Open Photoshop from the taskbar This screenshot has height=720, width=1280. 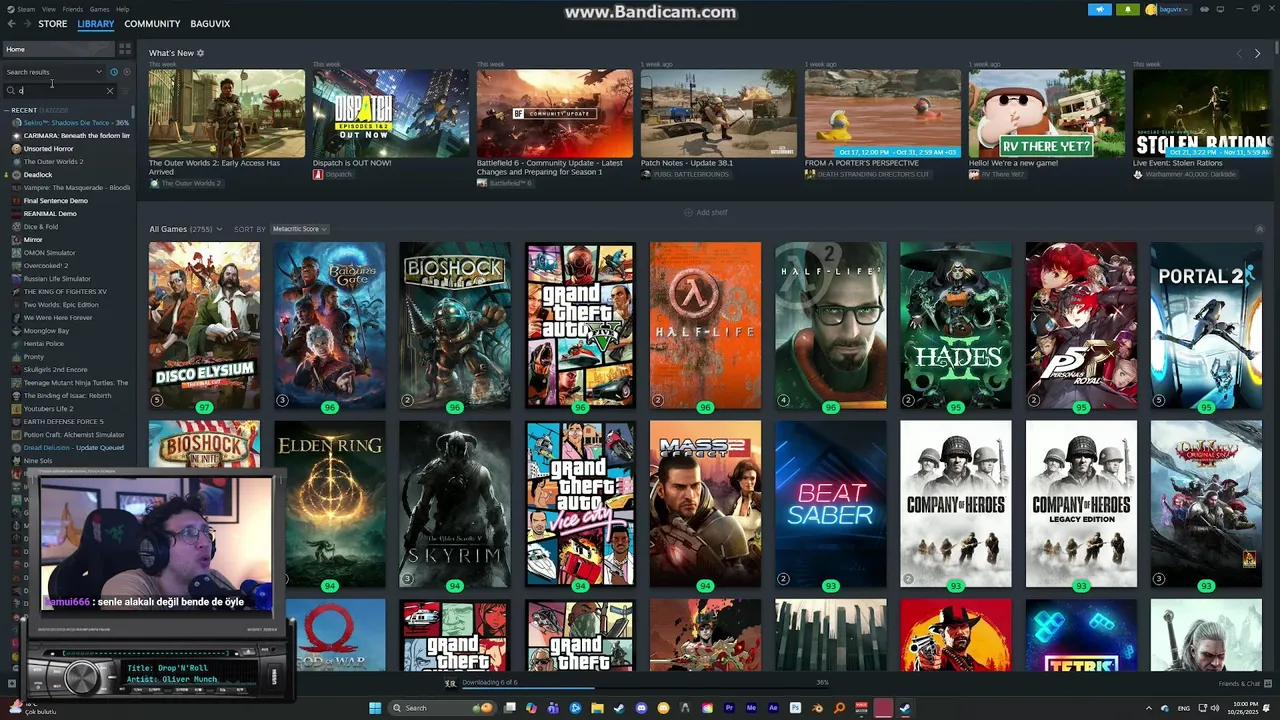(795, 708)
